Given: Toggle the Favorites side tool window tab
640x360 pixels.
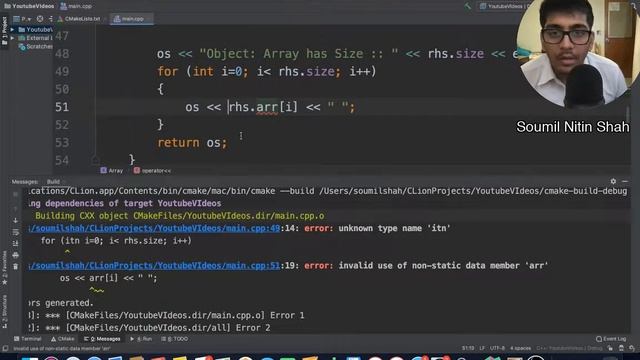Looking at the screenshot, I should tap(4, 268).
